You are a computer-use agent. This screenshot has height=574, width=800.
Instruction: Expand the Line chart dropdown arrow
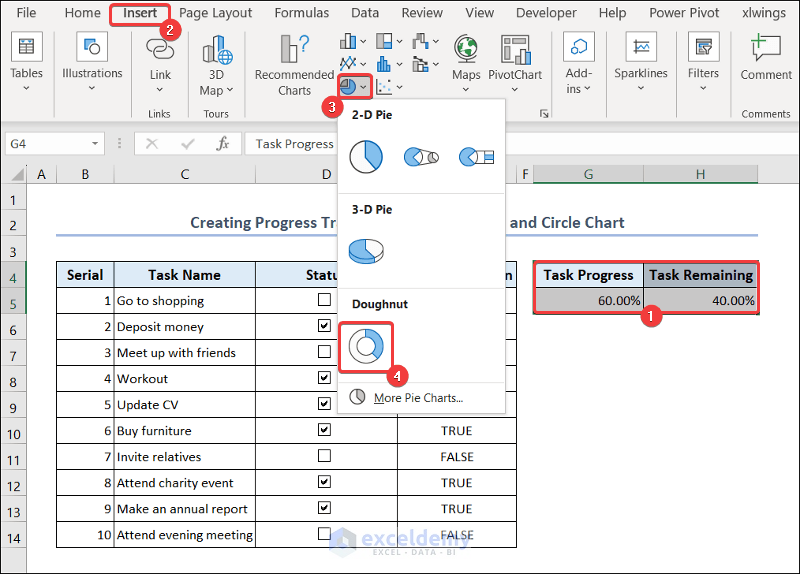363,64
